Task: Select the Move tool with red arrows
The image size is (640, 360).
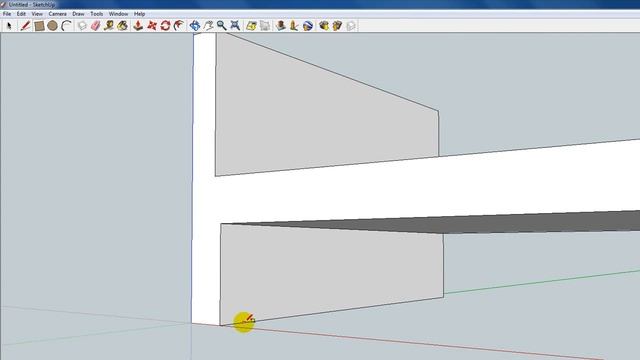Action: pos(152,26)
